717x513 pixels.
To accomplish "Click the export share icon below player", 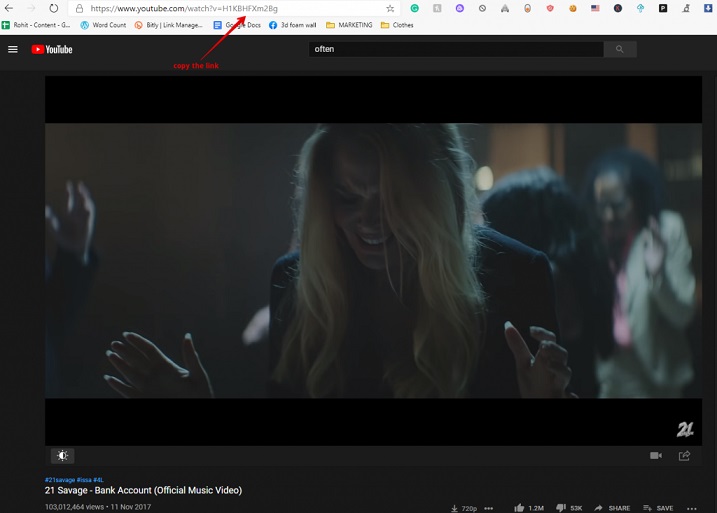I will pos(684,455).
